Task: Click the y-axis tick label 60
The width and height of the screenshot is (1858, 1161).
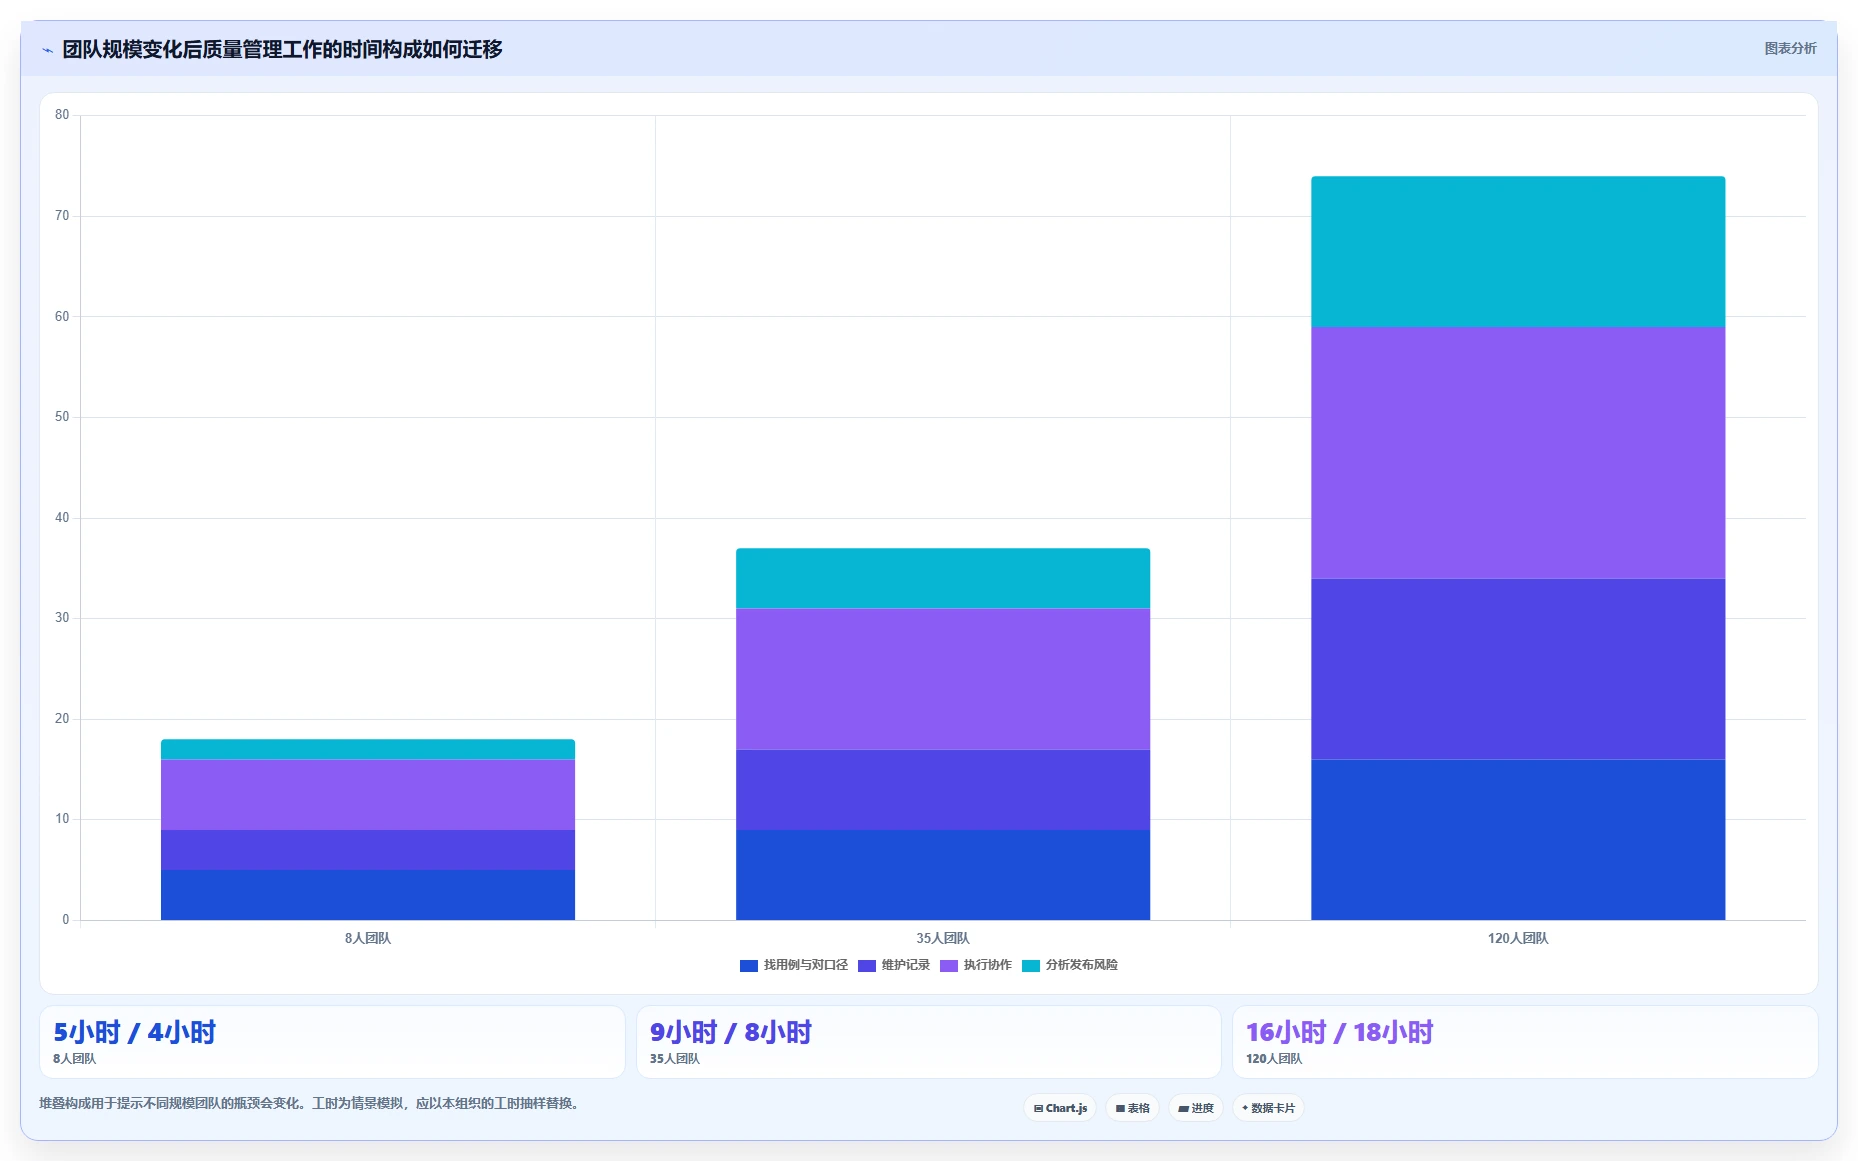Action: (x=62, y=317)
